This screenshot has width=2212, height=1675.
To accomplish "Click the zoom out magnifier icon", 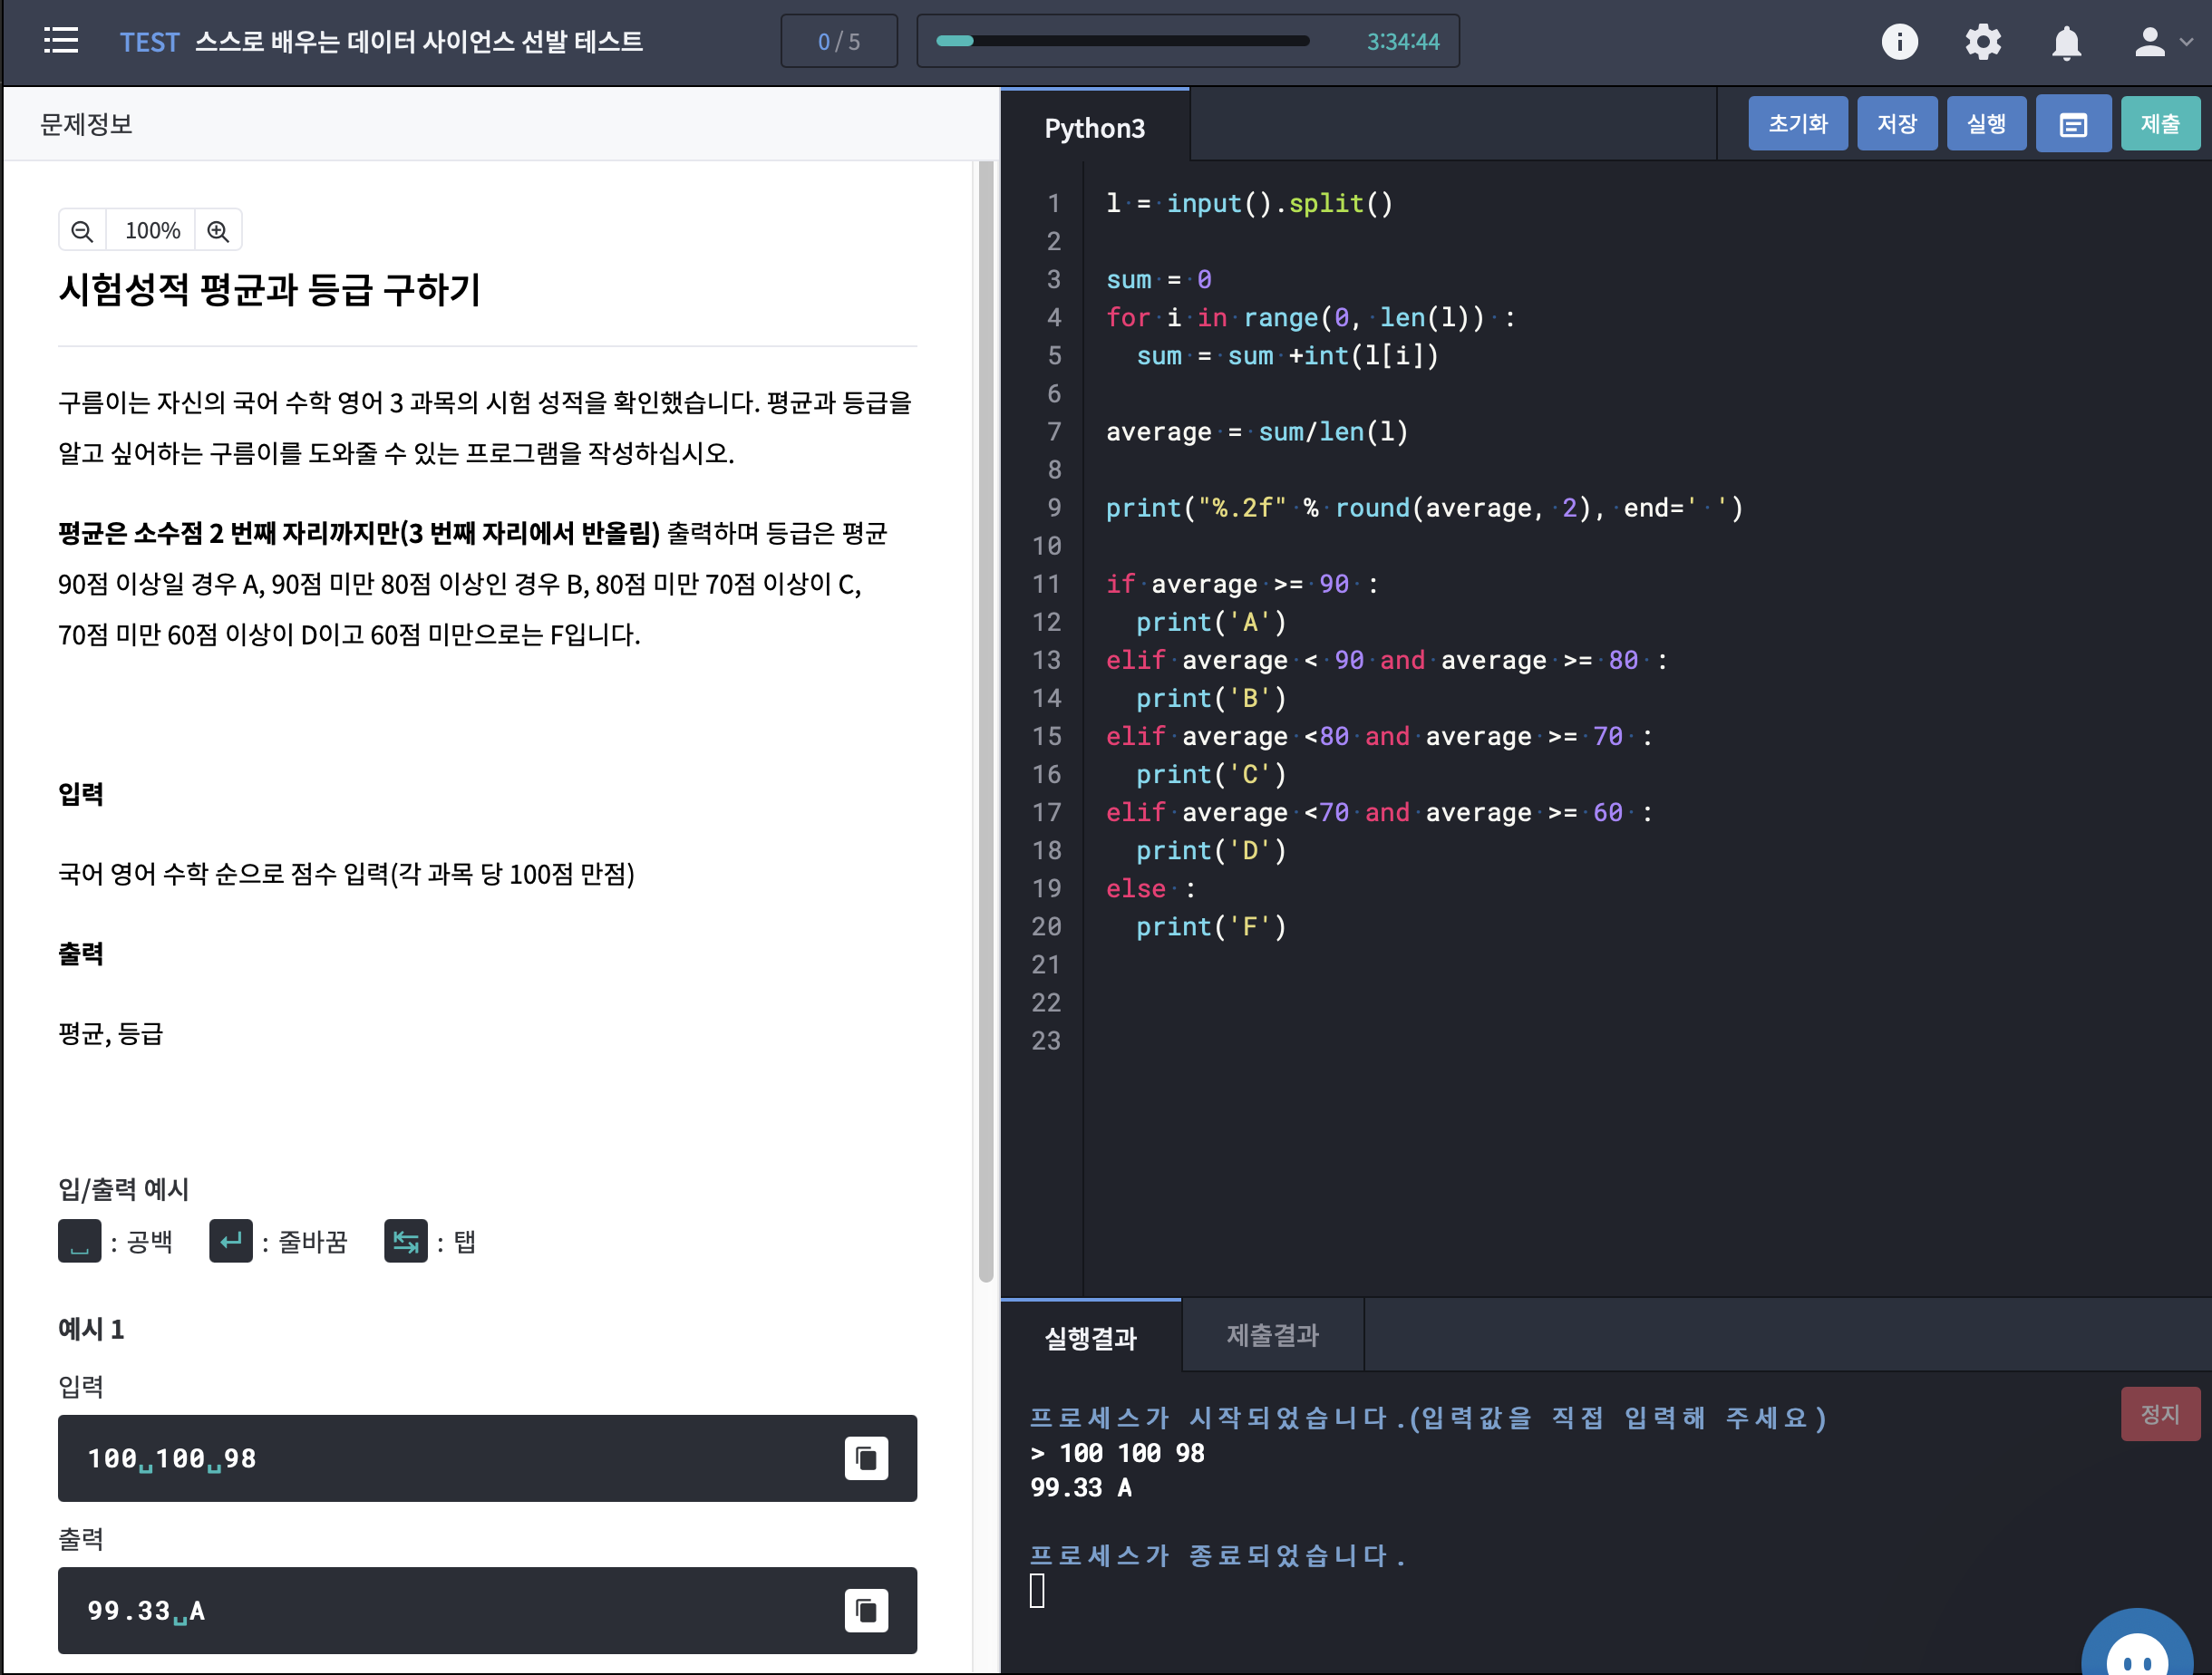I will [83, 231].
